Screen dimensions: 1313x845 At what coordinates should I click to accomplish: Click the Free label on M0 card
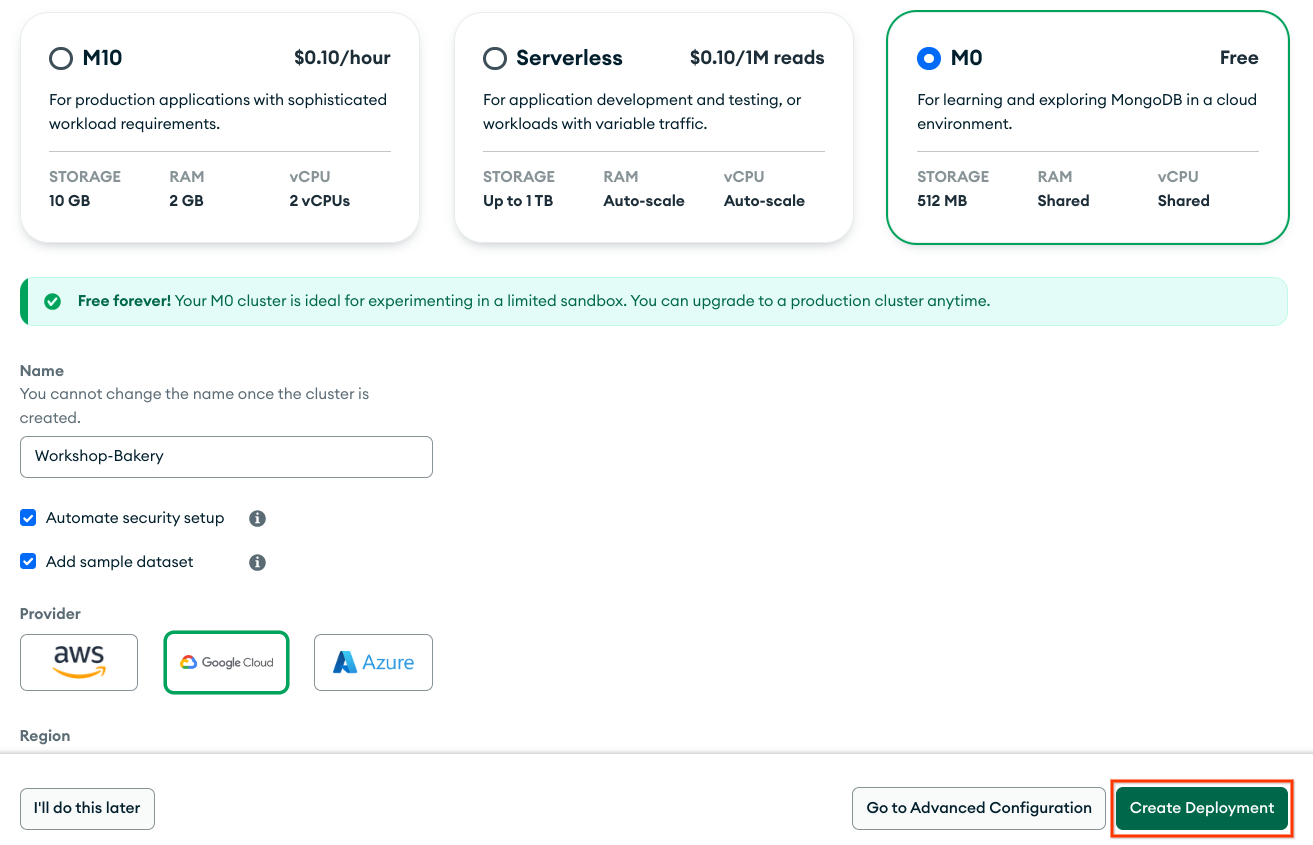point(1239,58)
